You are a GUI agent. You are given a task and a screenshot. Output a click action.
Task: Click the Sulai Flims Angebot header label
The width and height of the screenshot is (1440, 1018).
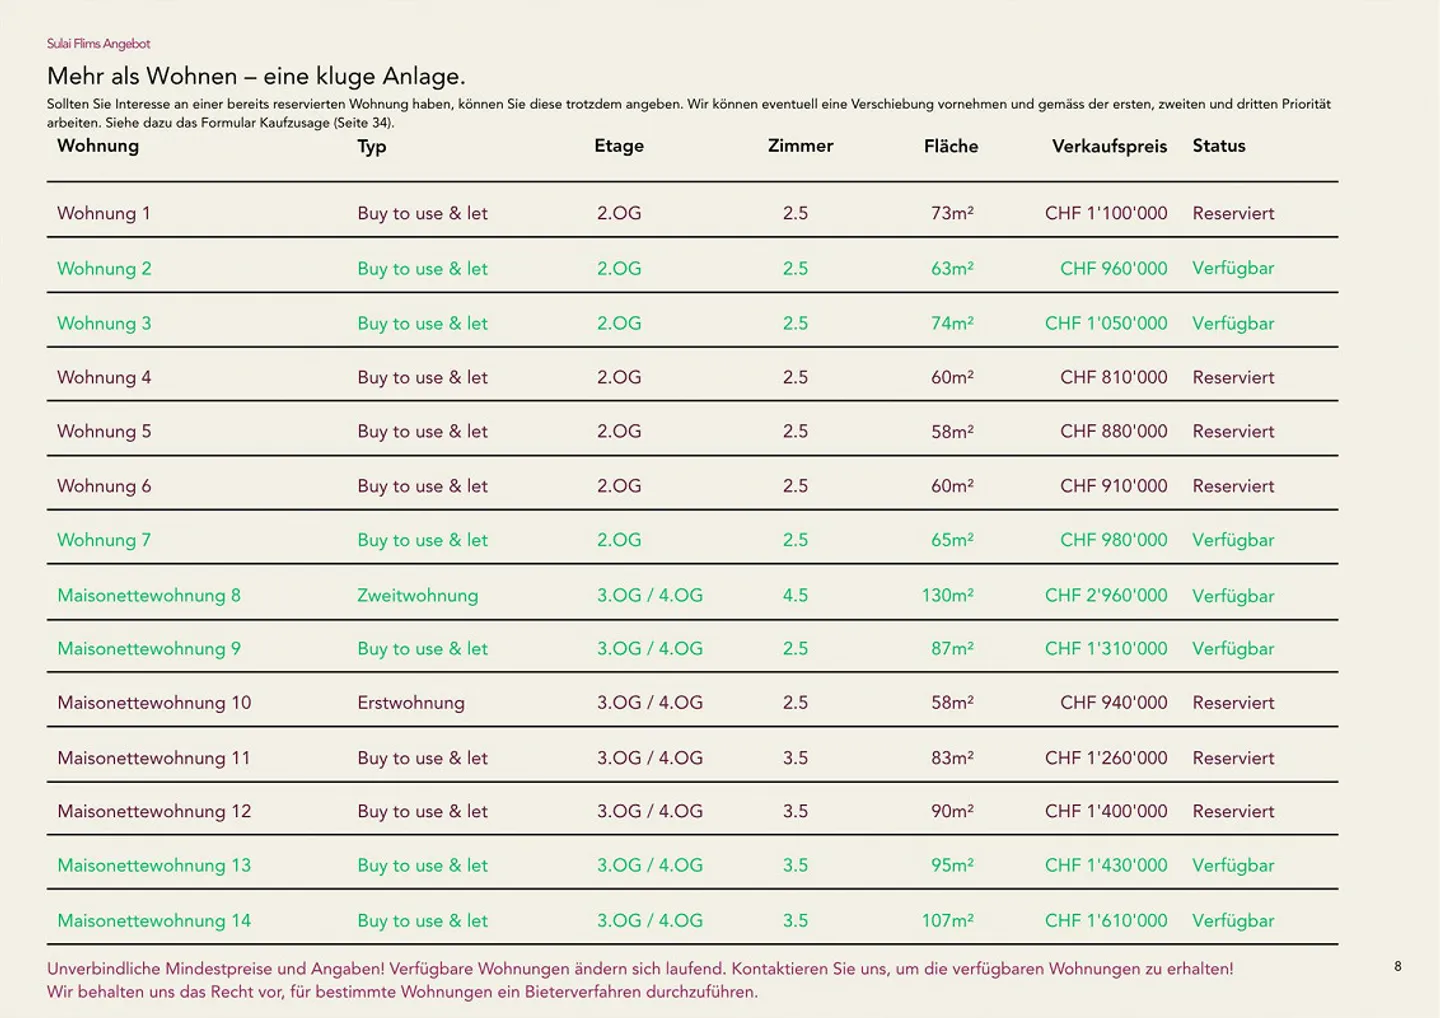pos(98,44)
